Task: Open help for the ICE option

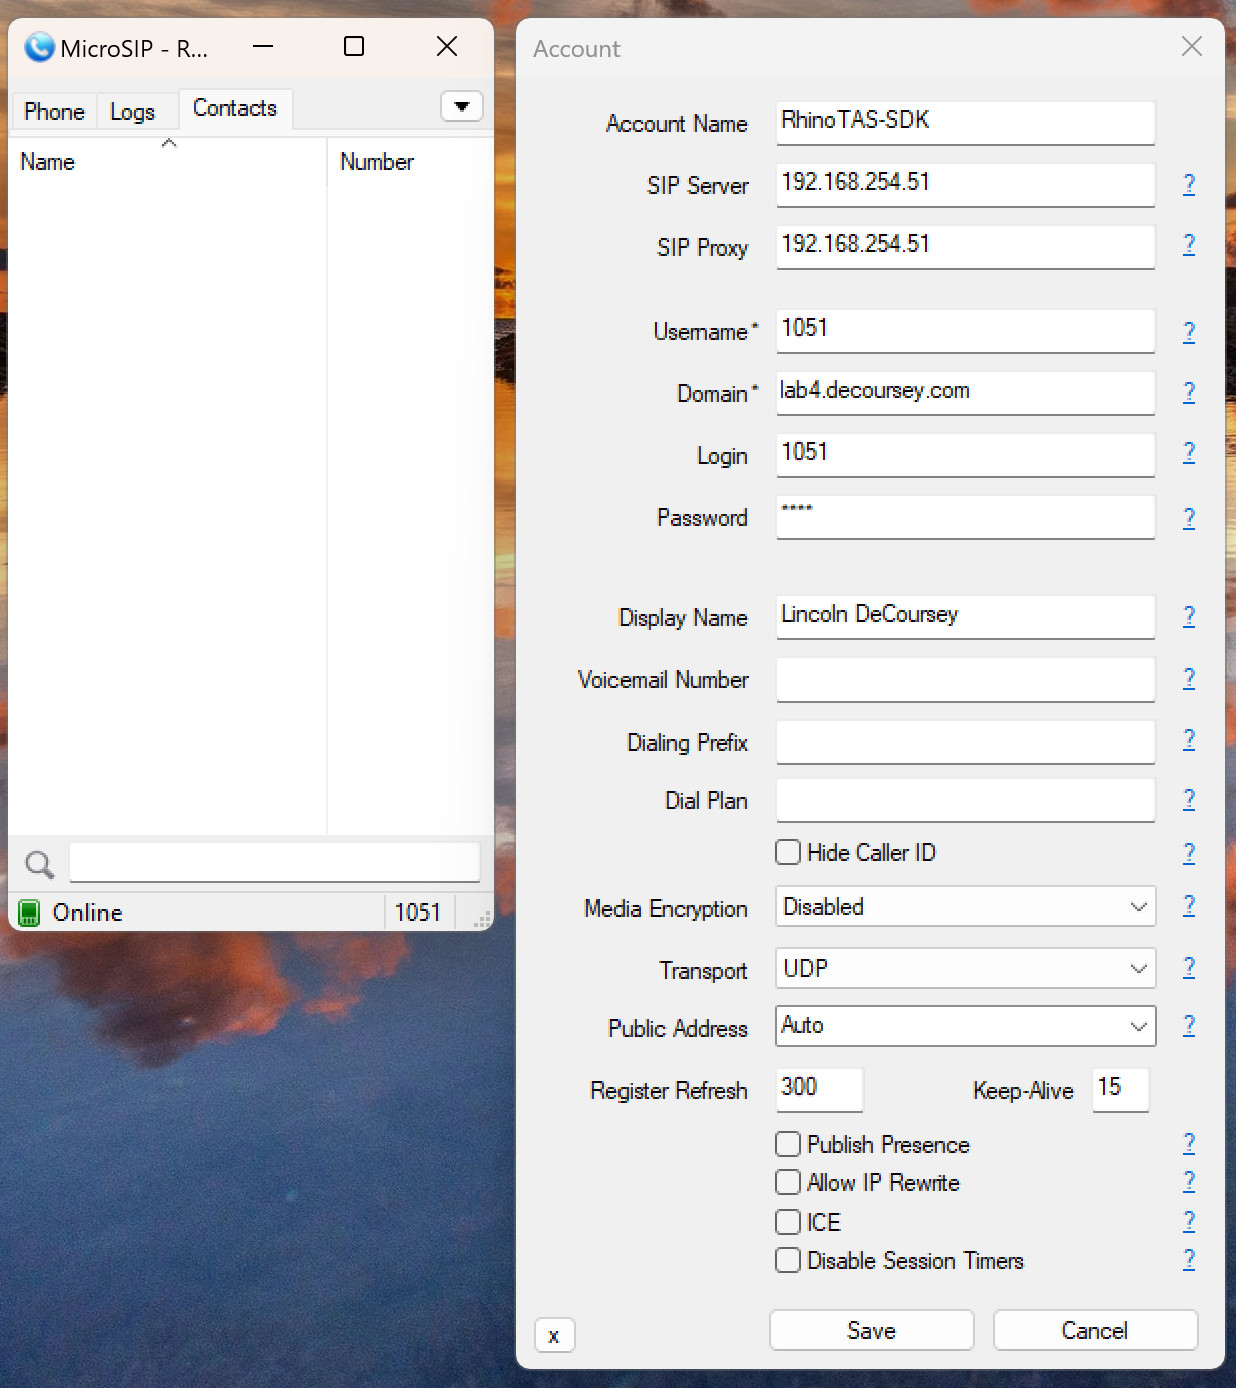Action: [1189, 1221]
